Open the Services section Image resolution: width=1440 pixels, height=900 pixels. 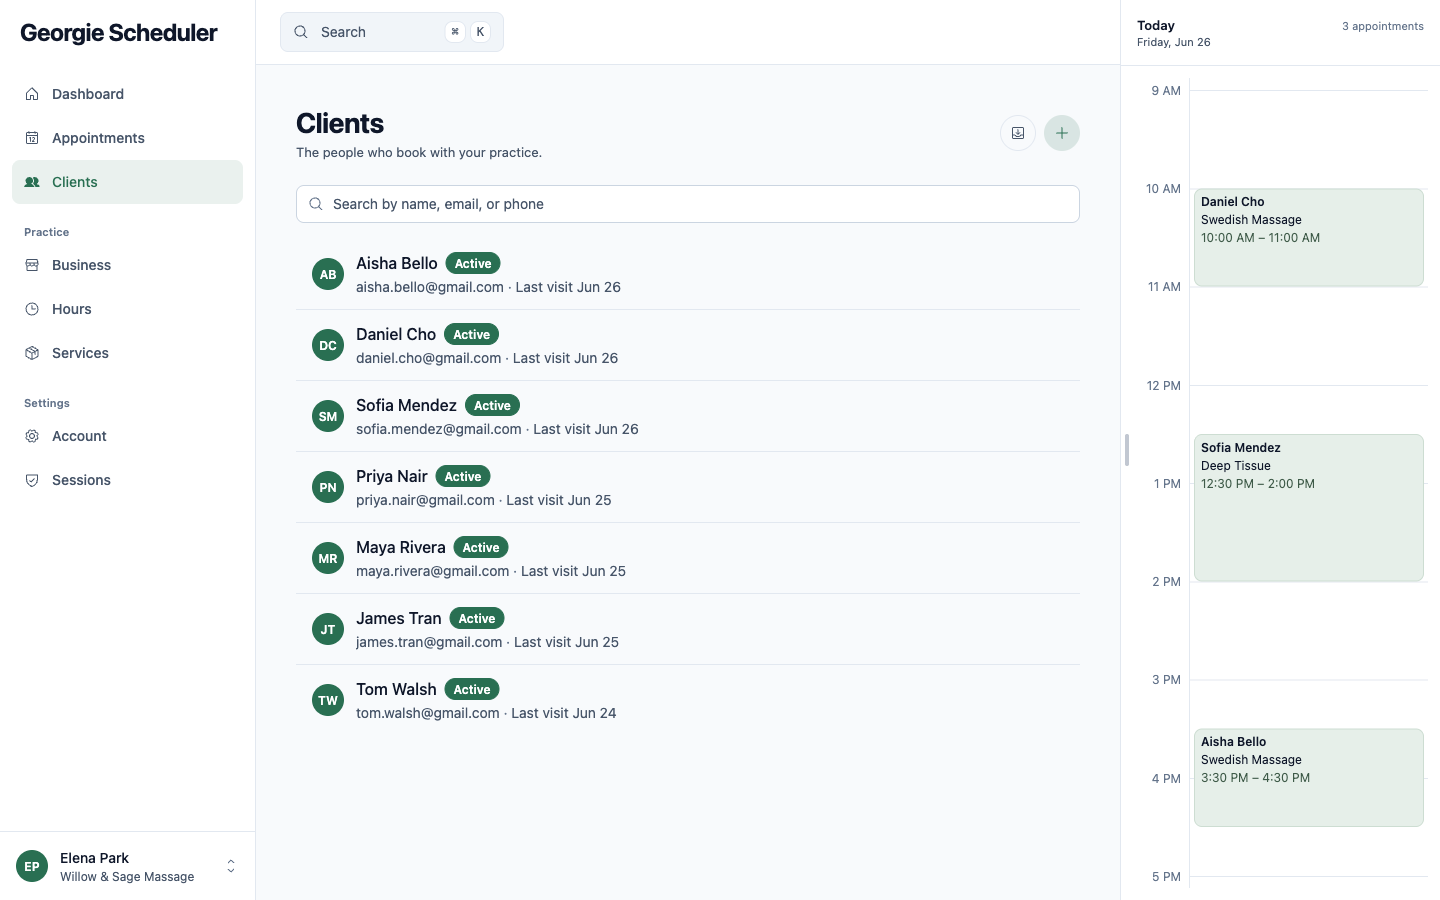127,353
